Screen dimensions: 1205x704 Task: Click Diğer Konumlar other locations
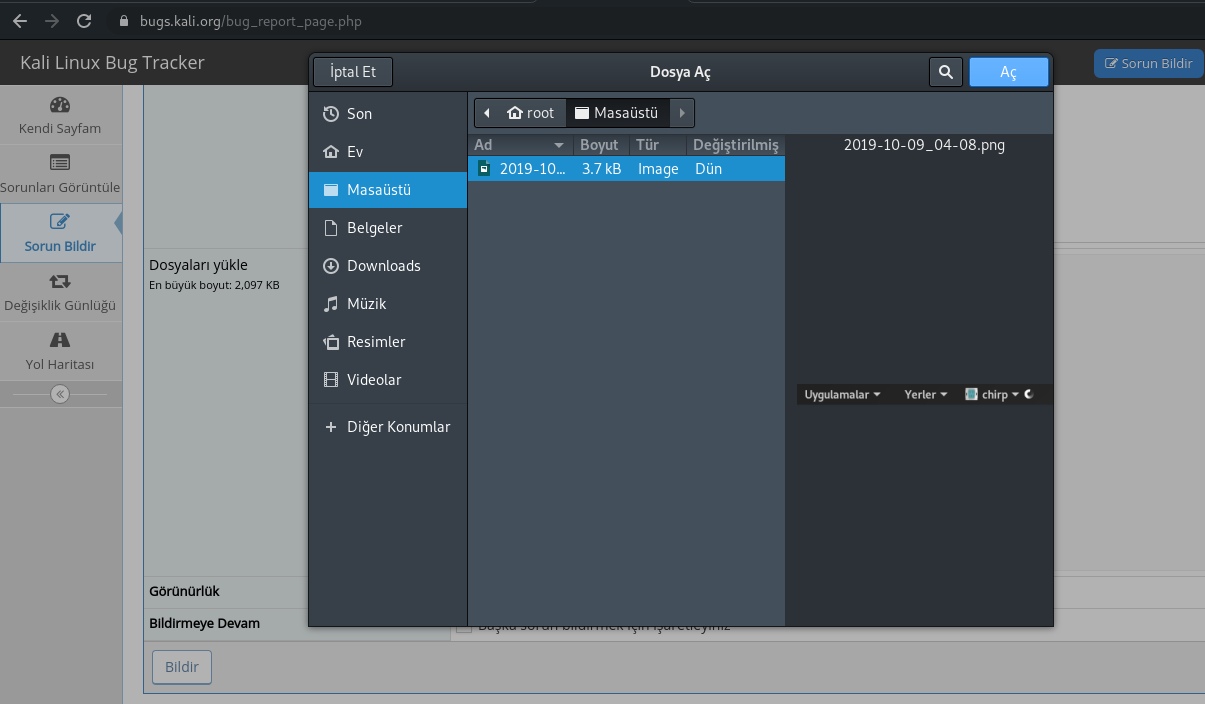click(398, 427)
